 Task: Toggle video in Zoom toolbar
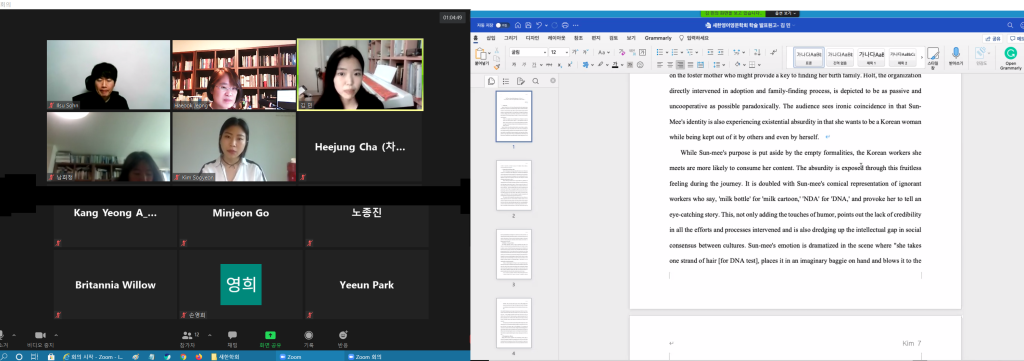click(x=40, y=338)
